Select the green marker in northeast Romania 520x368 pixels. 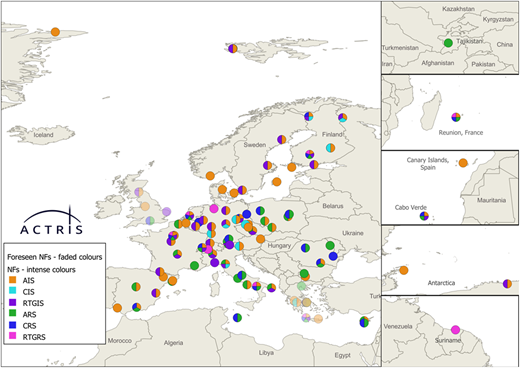pos(330,245)
